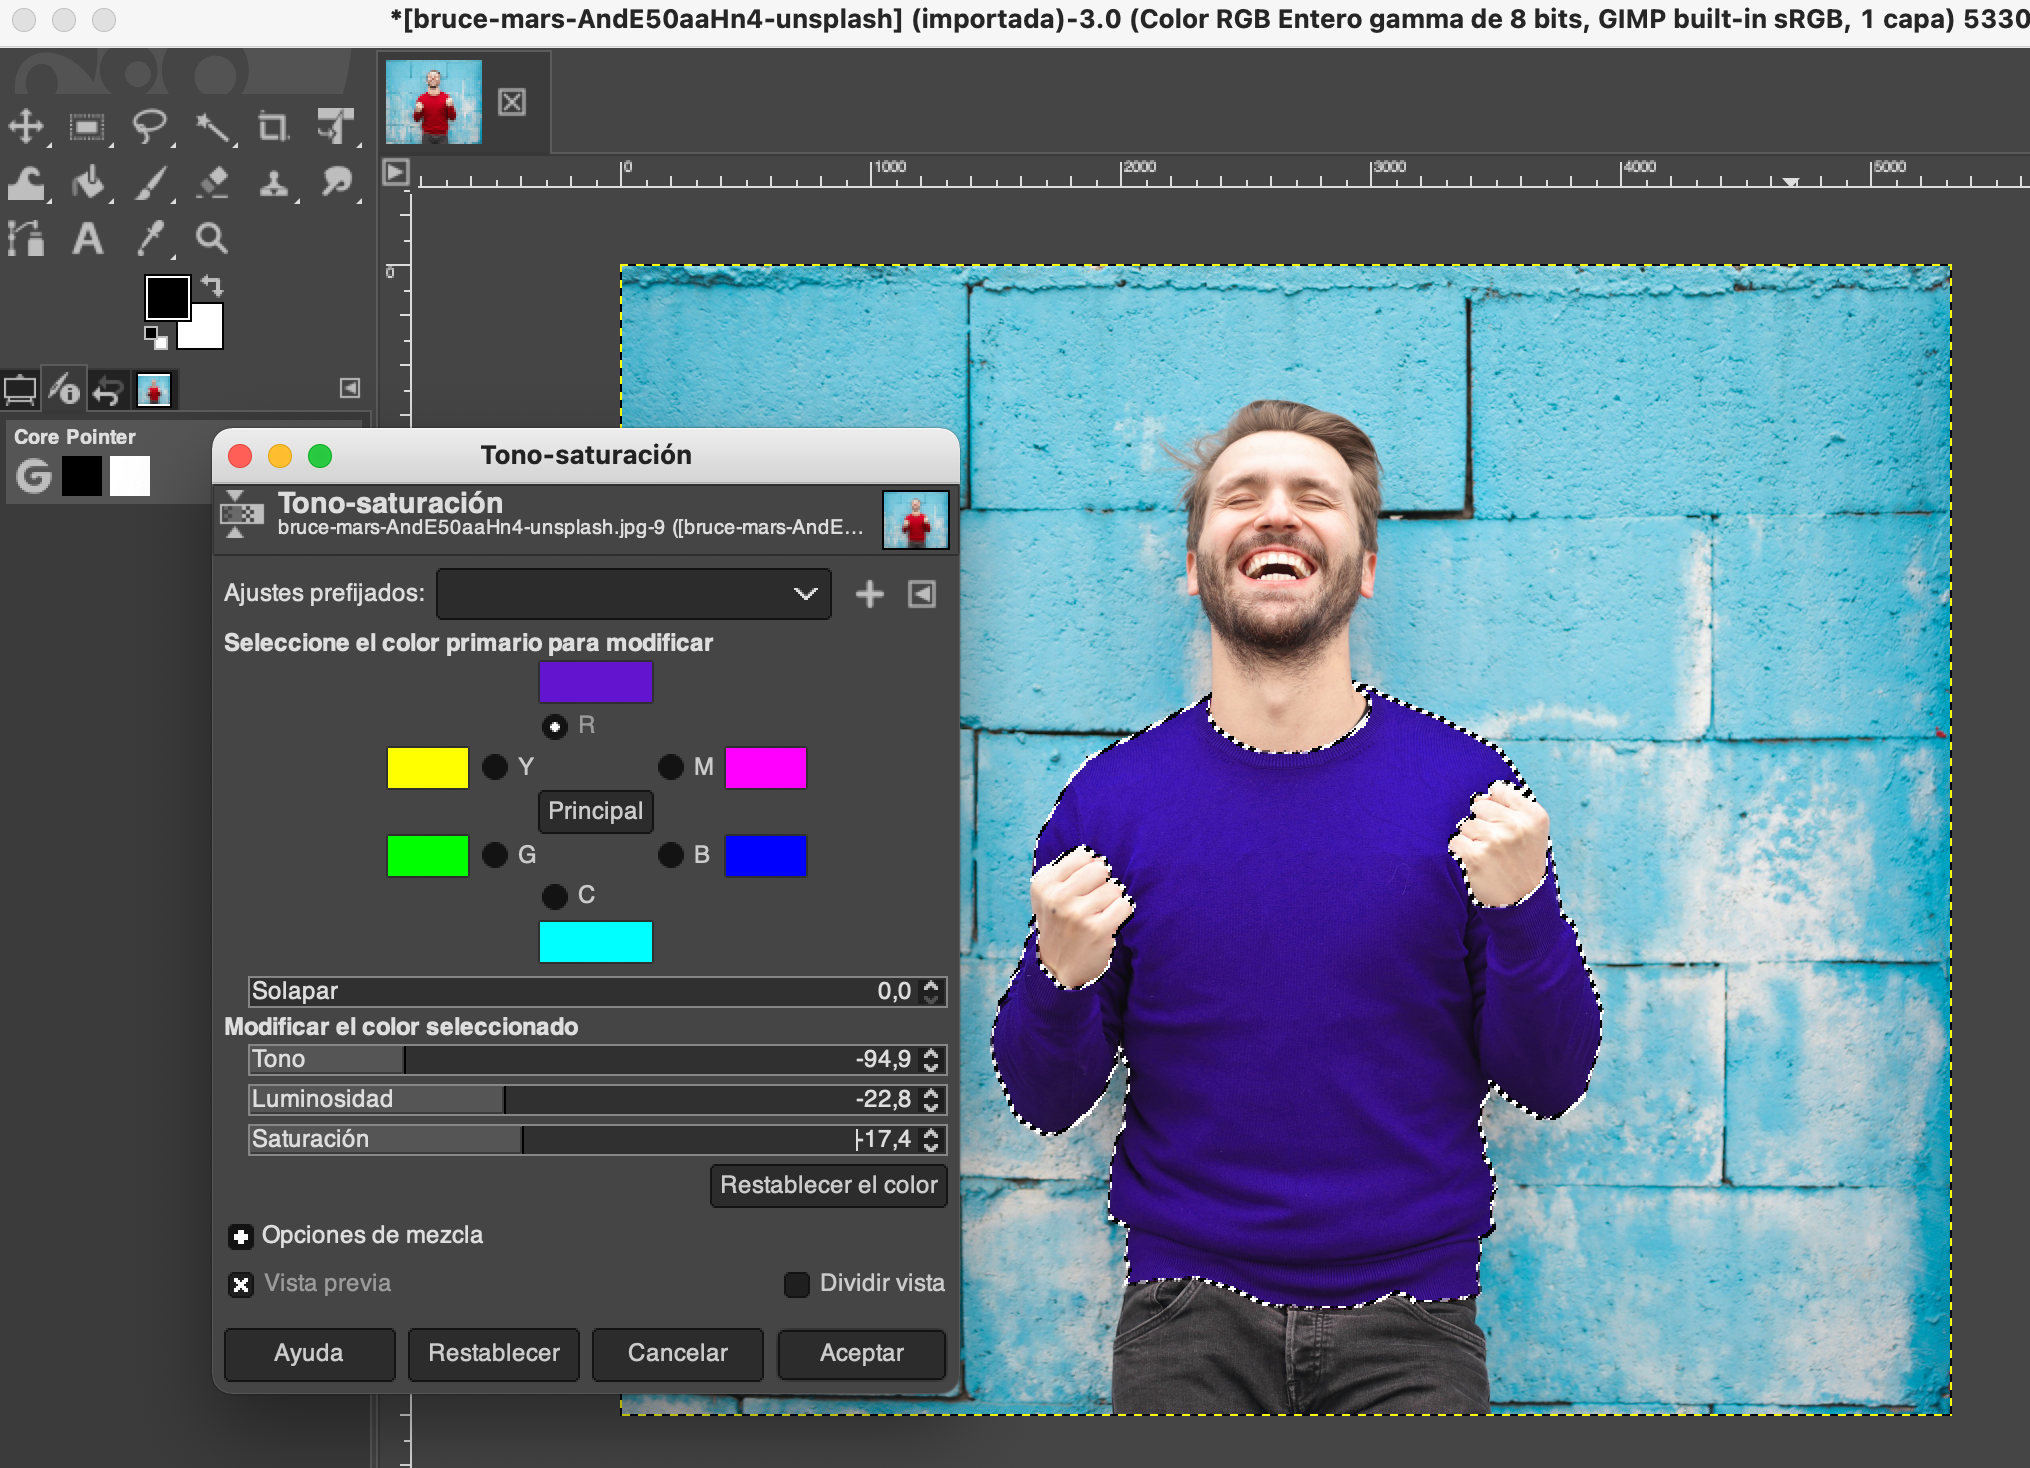Expand the Opciones de mezcla section

point(241,1237)
